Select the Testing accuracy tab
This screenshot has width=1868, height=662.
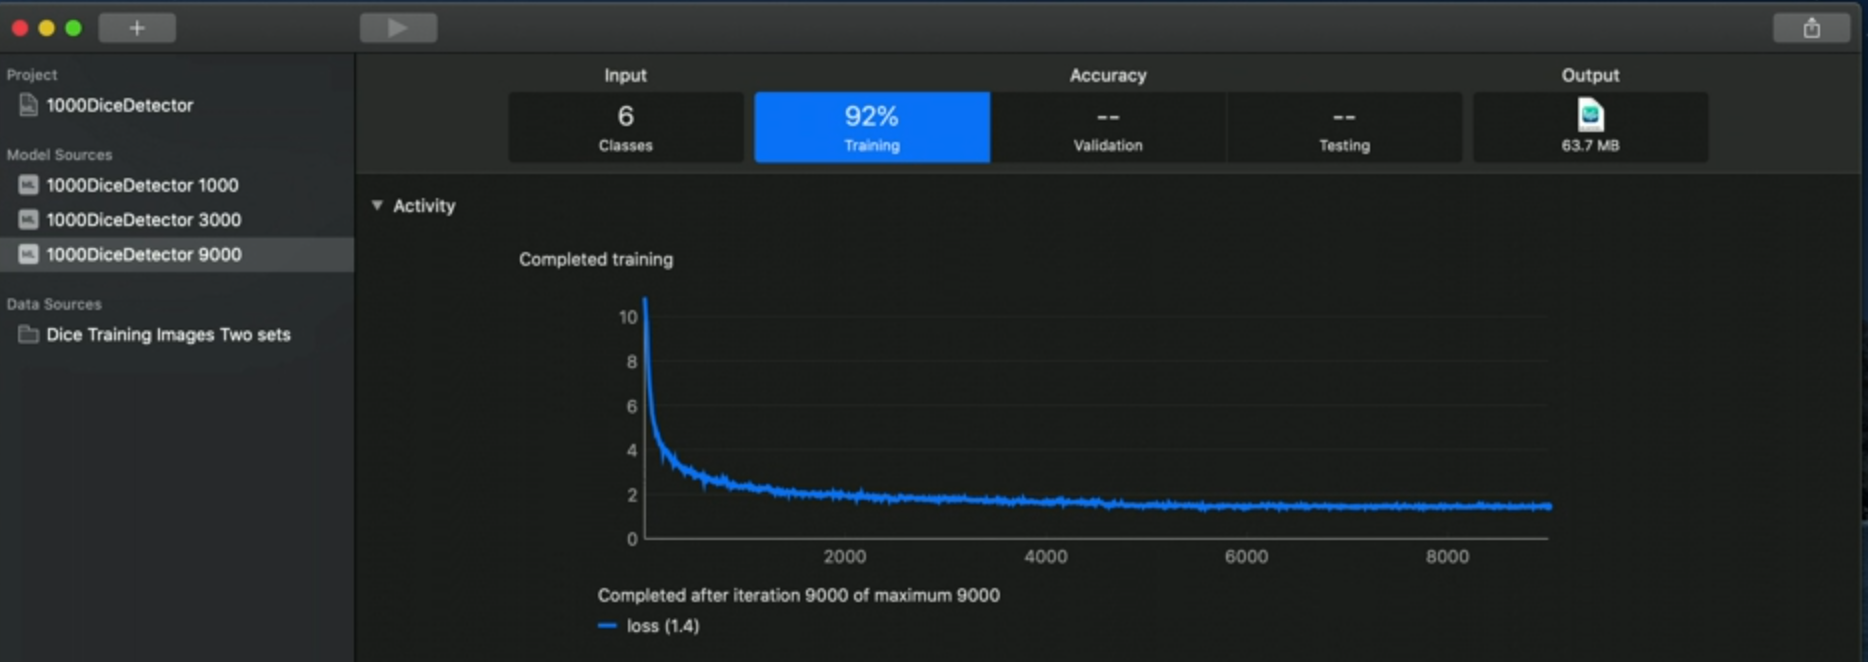pyautogui.click(x=1343, y=127)
